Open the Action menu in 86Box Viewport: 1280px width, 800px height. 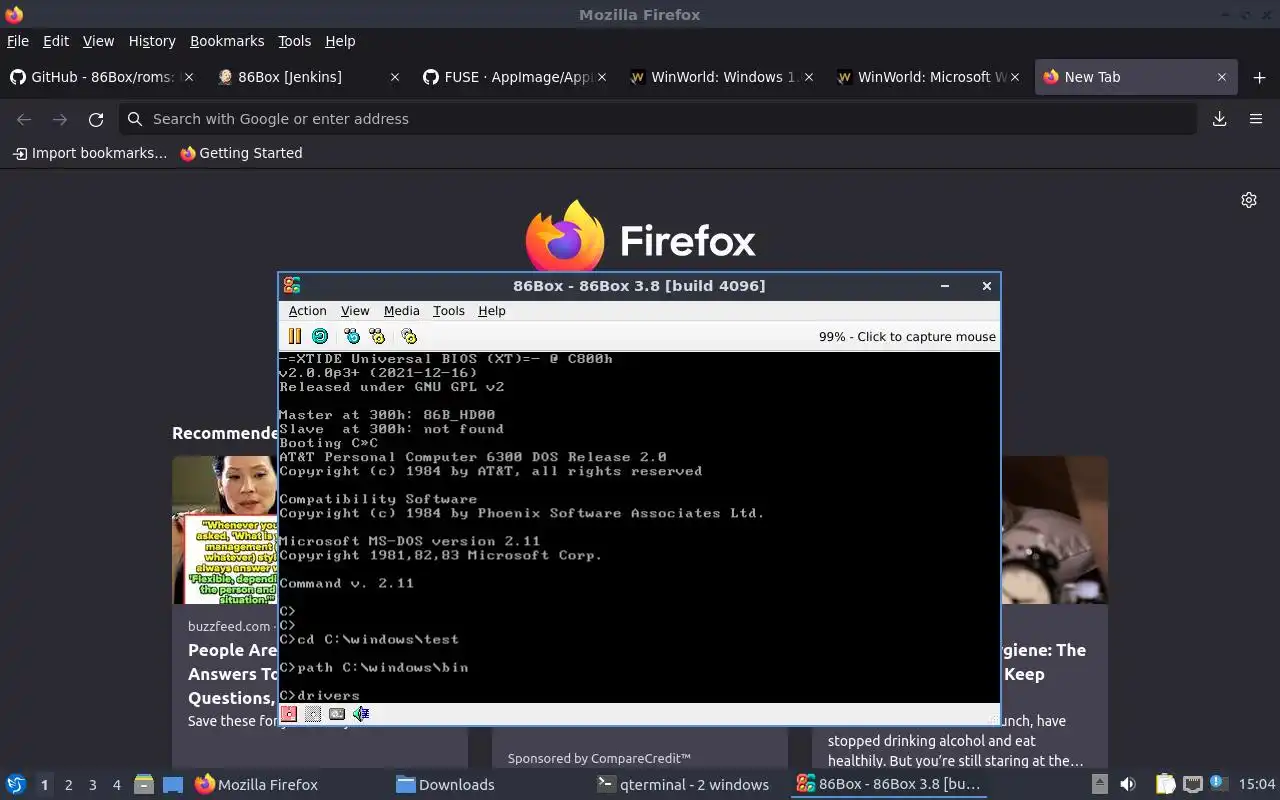pyautogui.click(x=307, y=311)
